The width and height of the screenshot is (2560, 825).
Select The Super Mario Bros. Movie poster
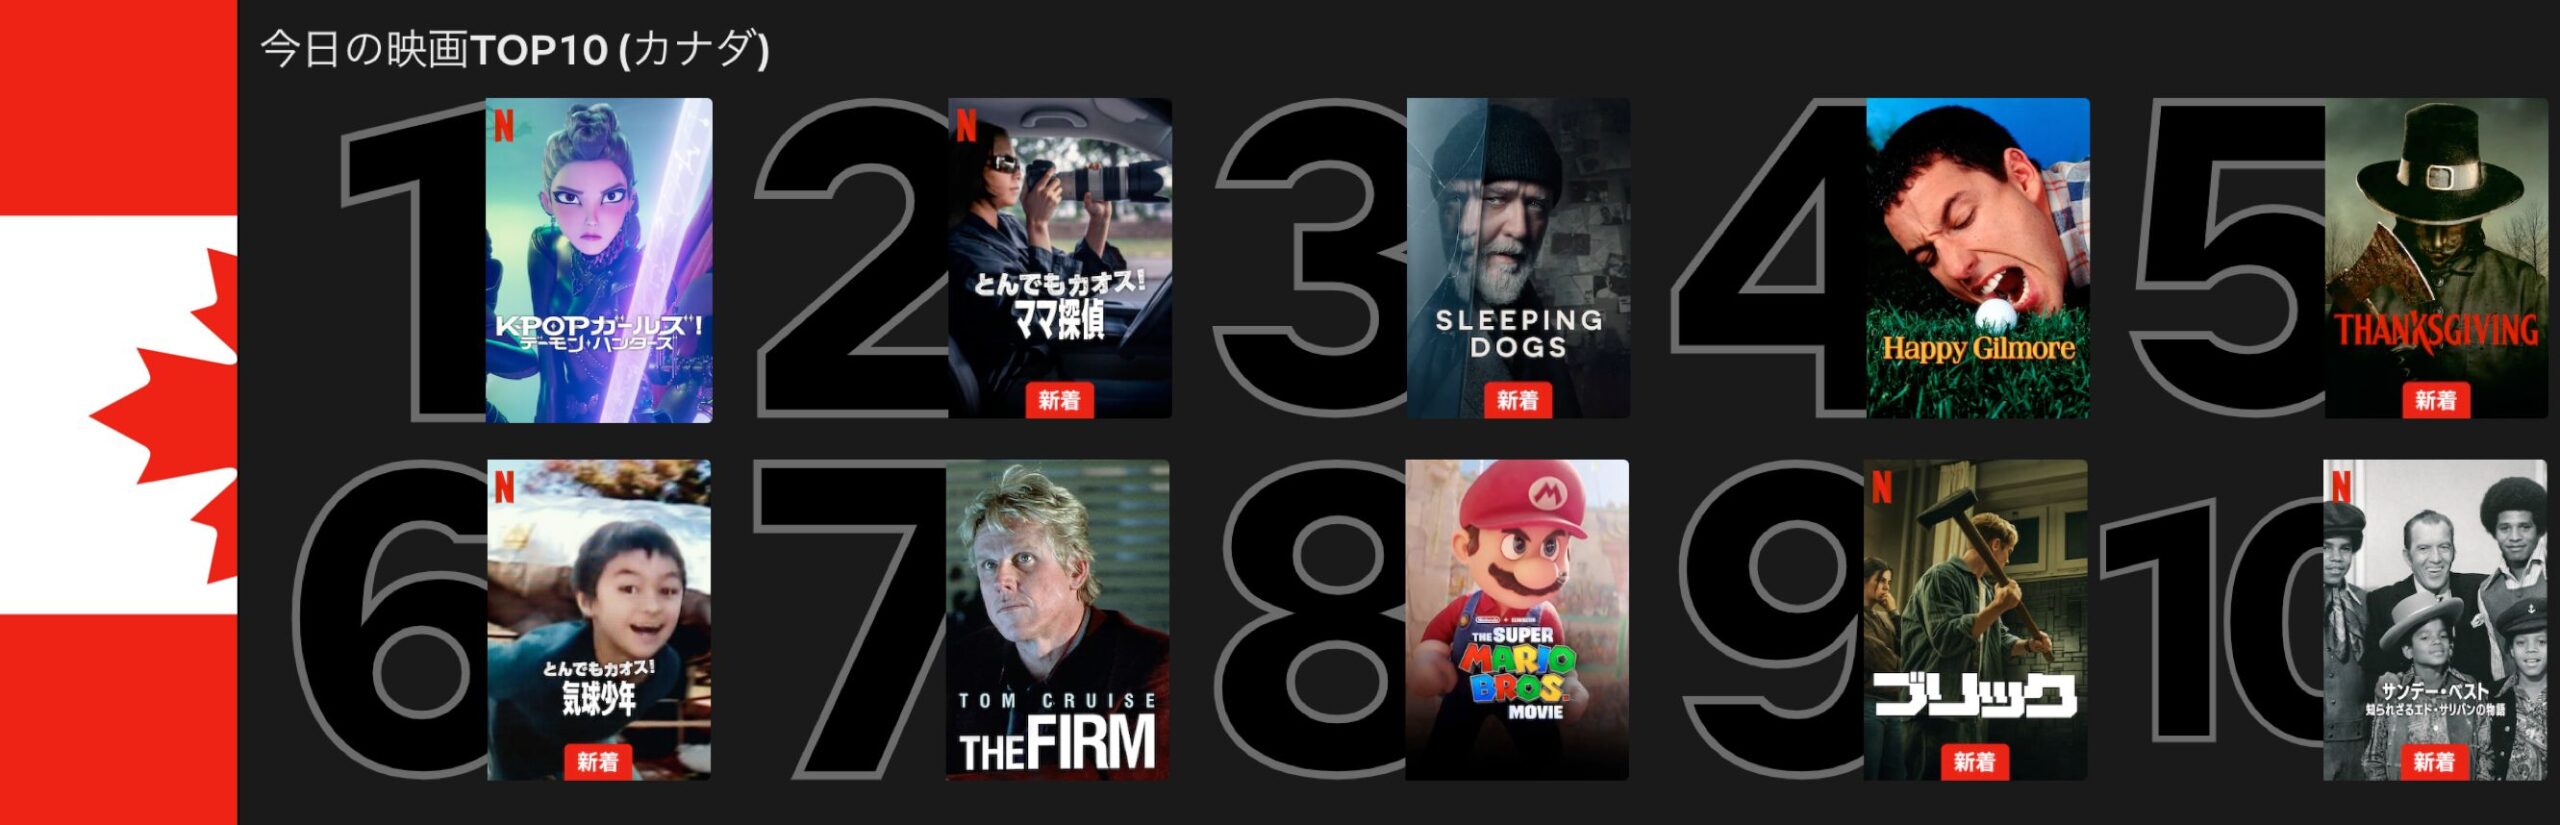tap(1517, 620)
